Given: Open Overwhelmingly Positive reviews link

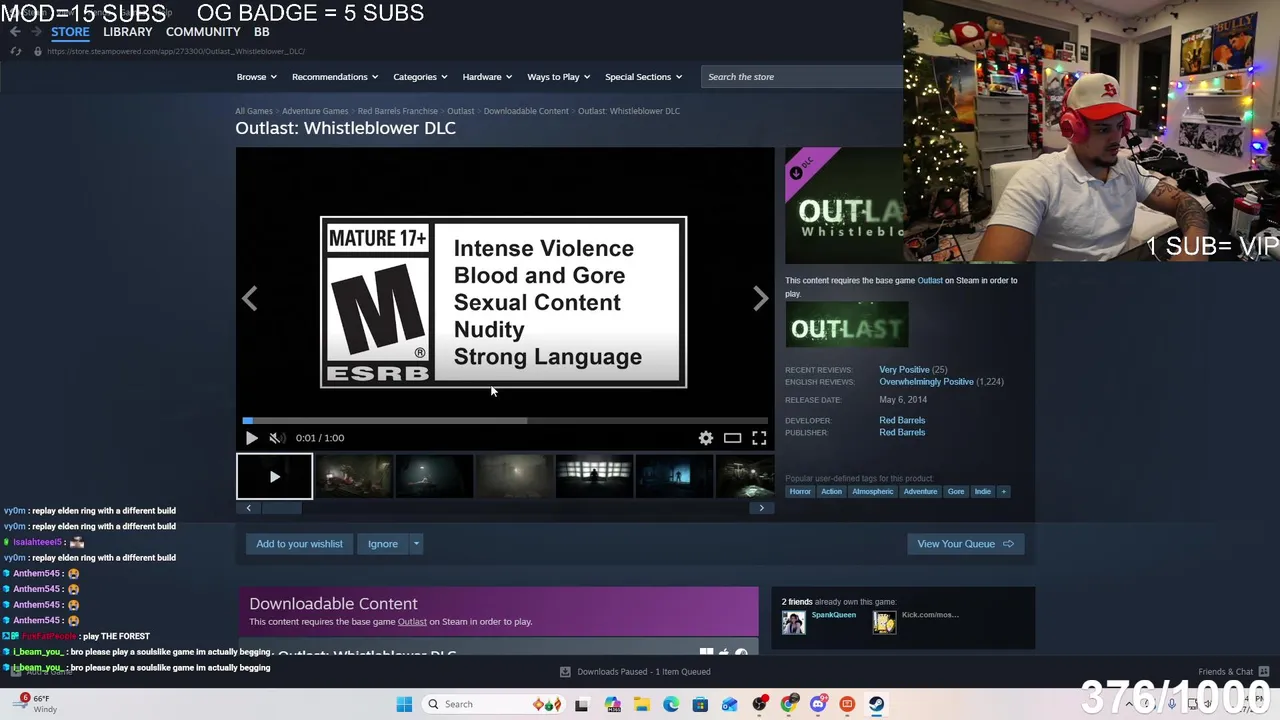Looking at the screenshot, I should tap(926, 382).
